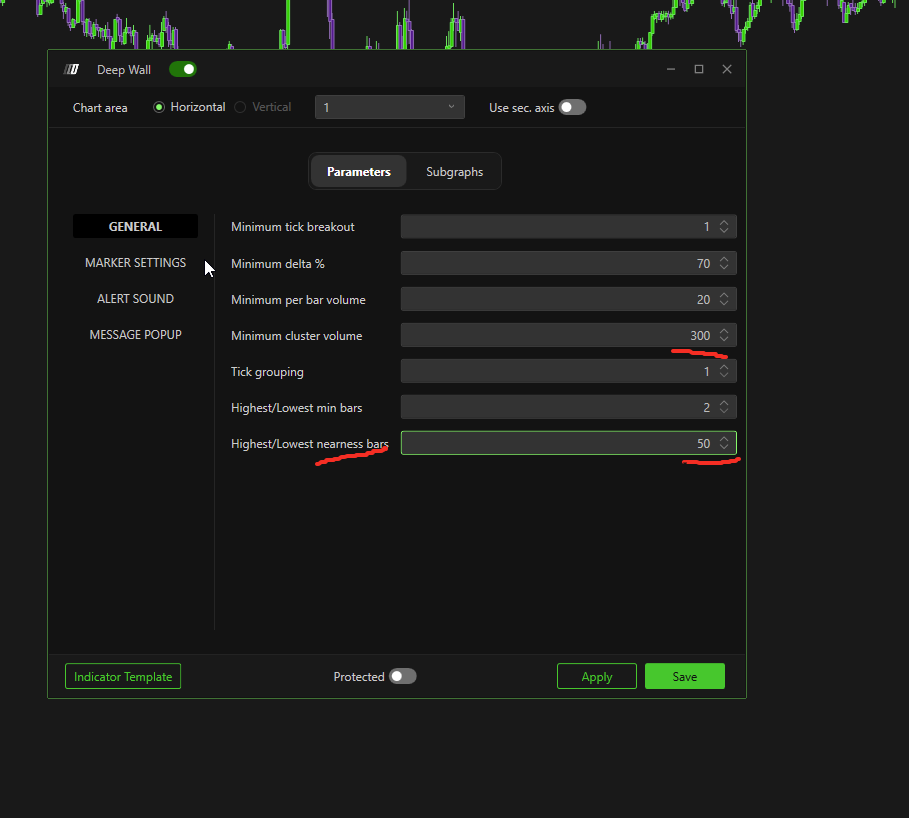Screen dimensions: 909x818
Task: Open the ALERT SOUND section
Action: (x=135, y=299)
